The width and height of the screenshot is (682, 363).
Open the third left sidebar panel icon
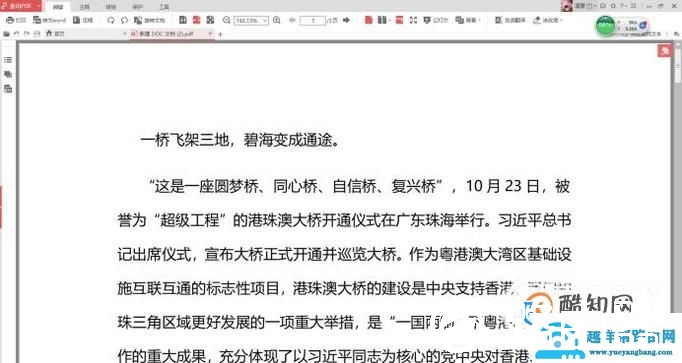[x=8, y=89]
